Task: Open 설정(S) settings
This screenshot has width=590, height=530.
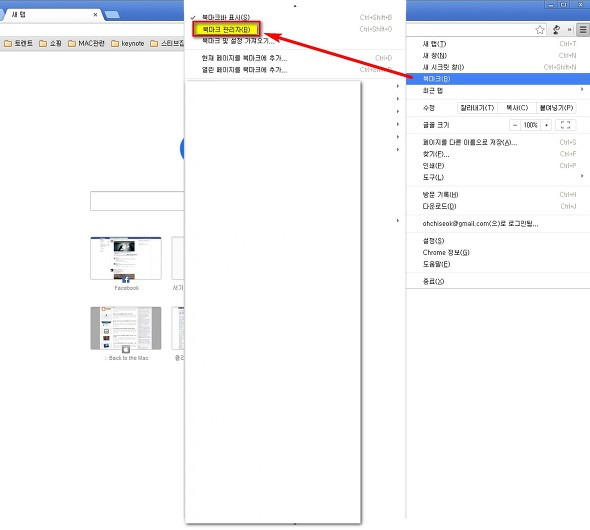Action: point(498,241)
